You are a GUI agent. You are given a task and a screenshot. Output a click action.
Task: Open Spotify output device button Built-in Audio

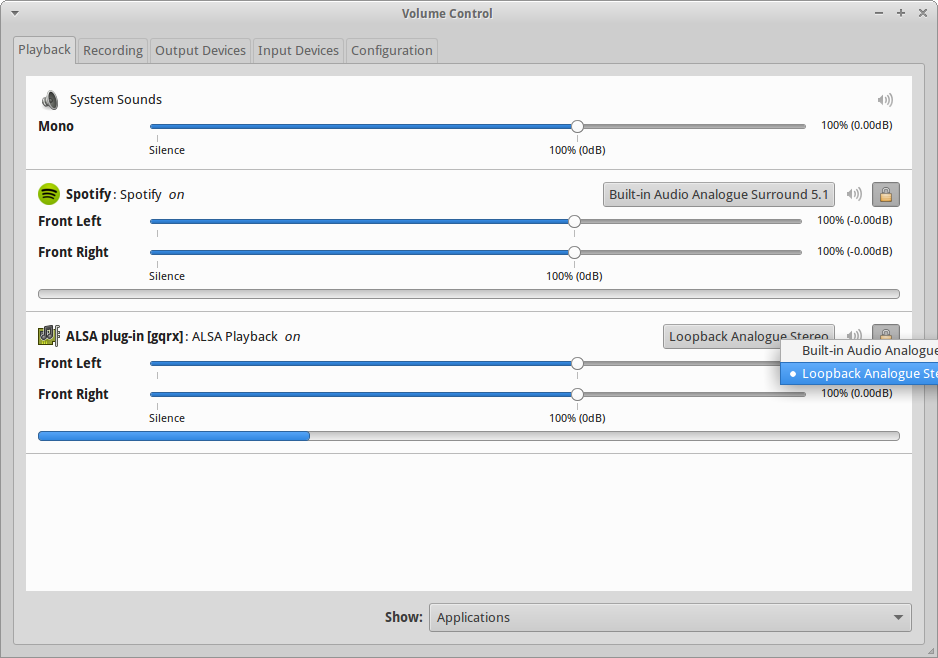tap(718, 194)
